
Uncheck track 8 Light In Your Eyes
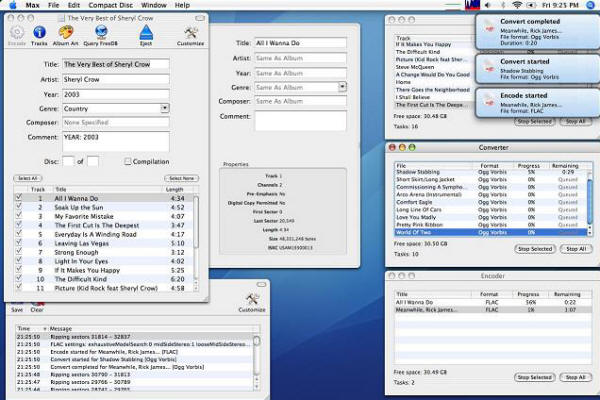19,260
